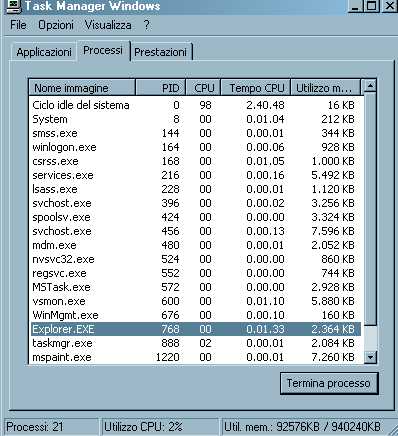Select the System process row
The image size is (398, 436).
[195, 119]
